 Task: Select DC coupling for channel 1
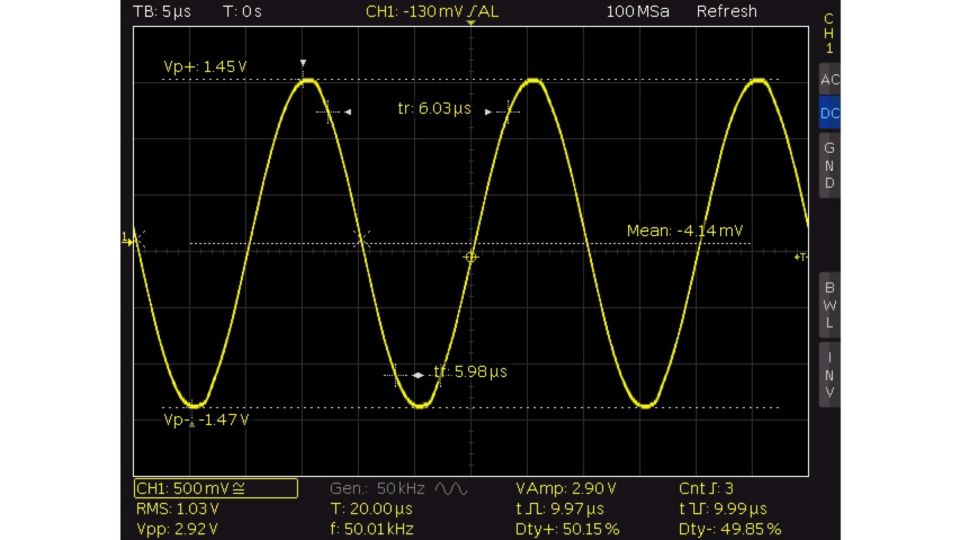coord(829,113)
